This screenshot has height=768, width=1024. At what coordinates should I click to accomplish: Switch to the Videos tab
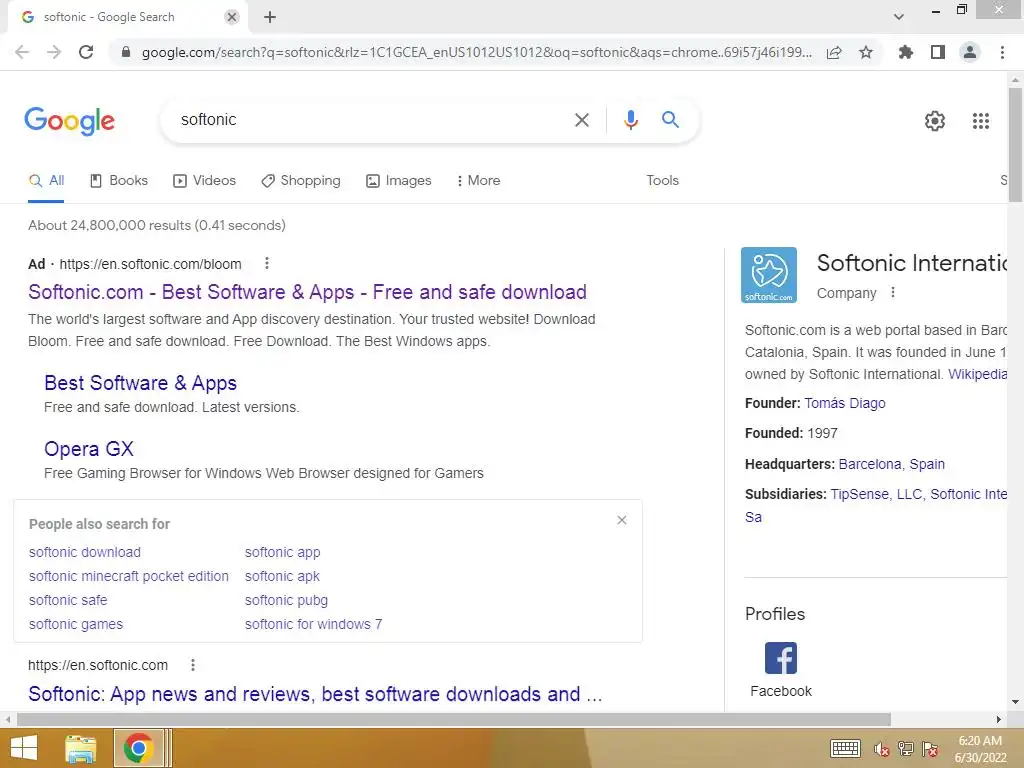click(204, 181)
